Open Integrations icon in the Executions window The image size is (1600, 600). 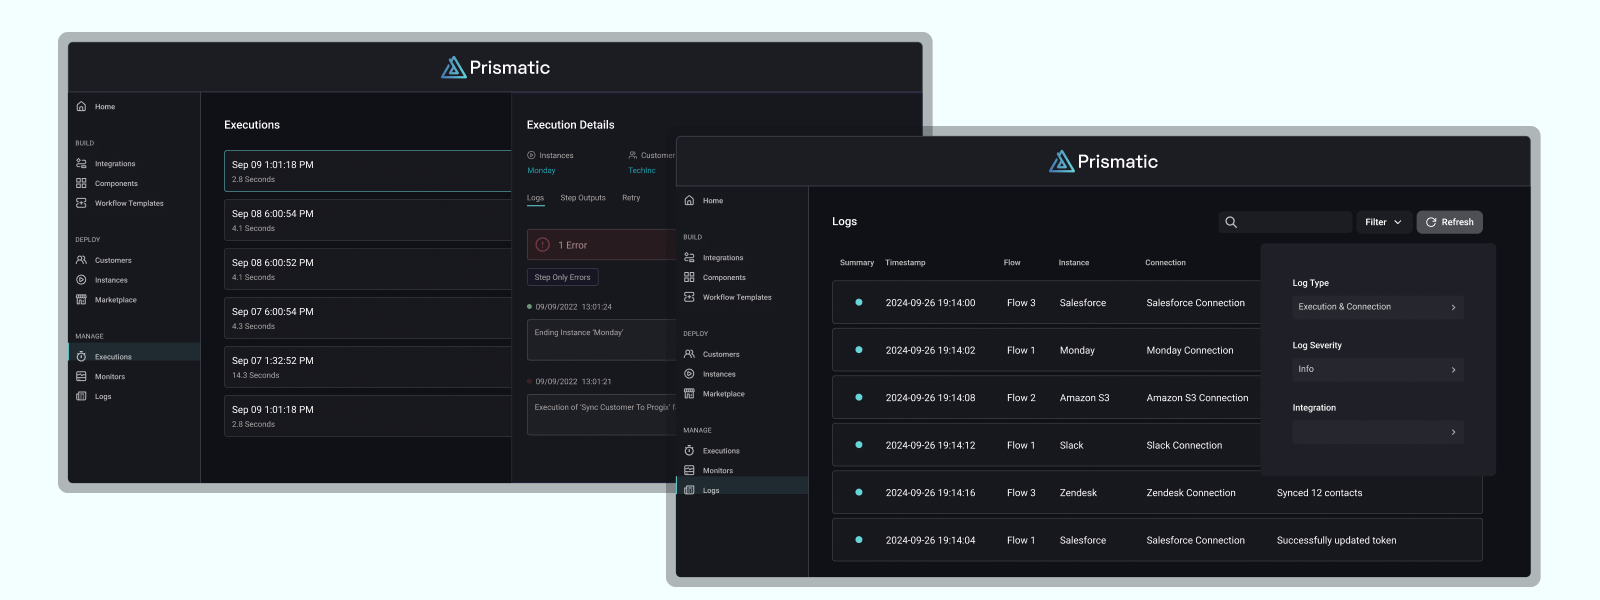click(81, 163)
